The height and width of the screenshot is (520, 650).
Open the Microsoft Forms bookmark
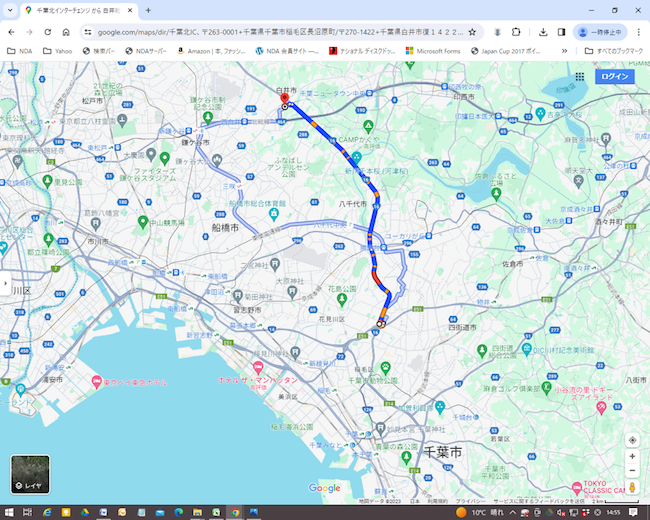[x=432, y=50]
